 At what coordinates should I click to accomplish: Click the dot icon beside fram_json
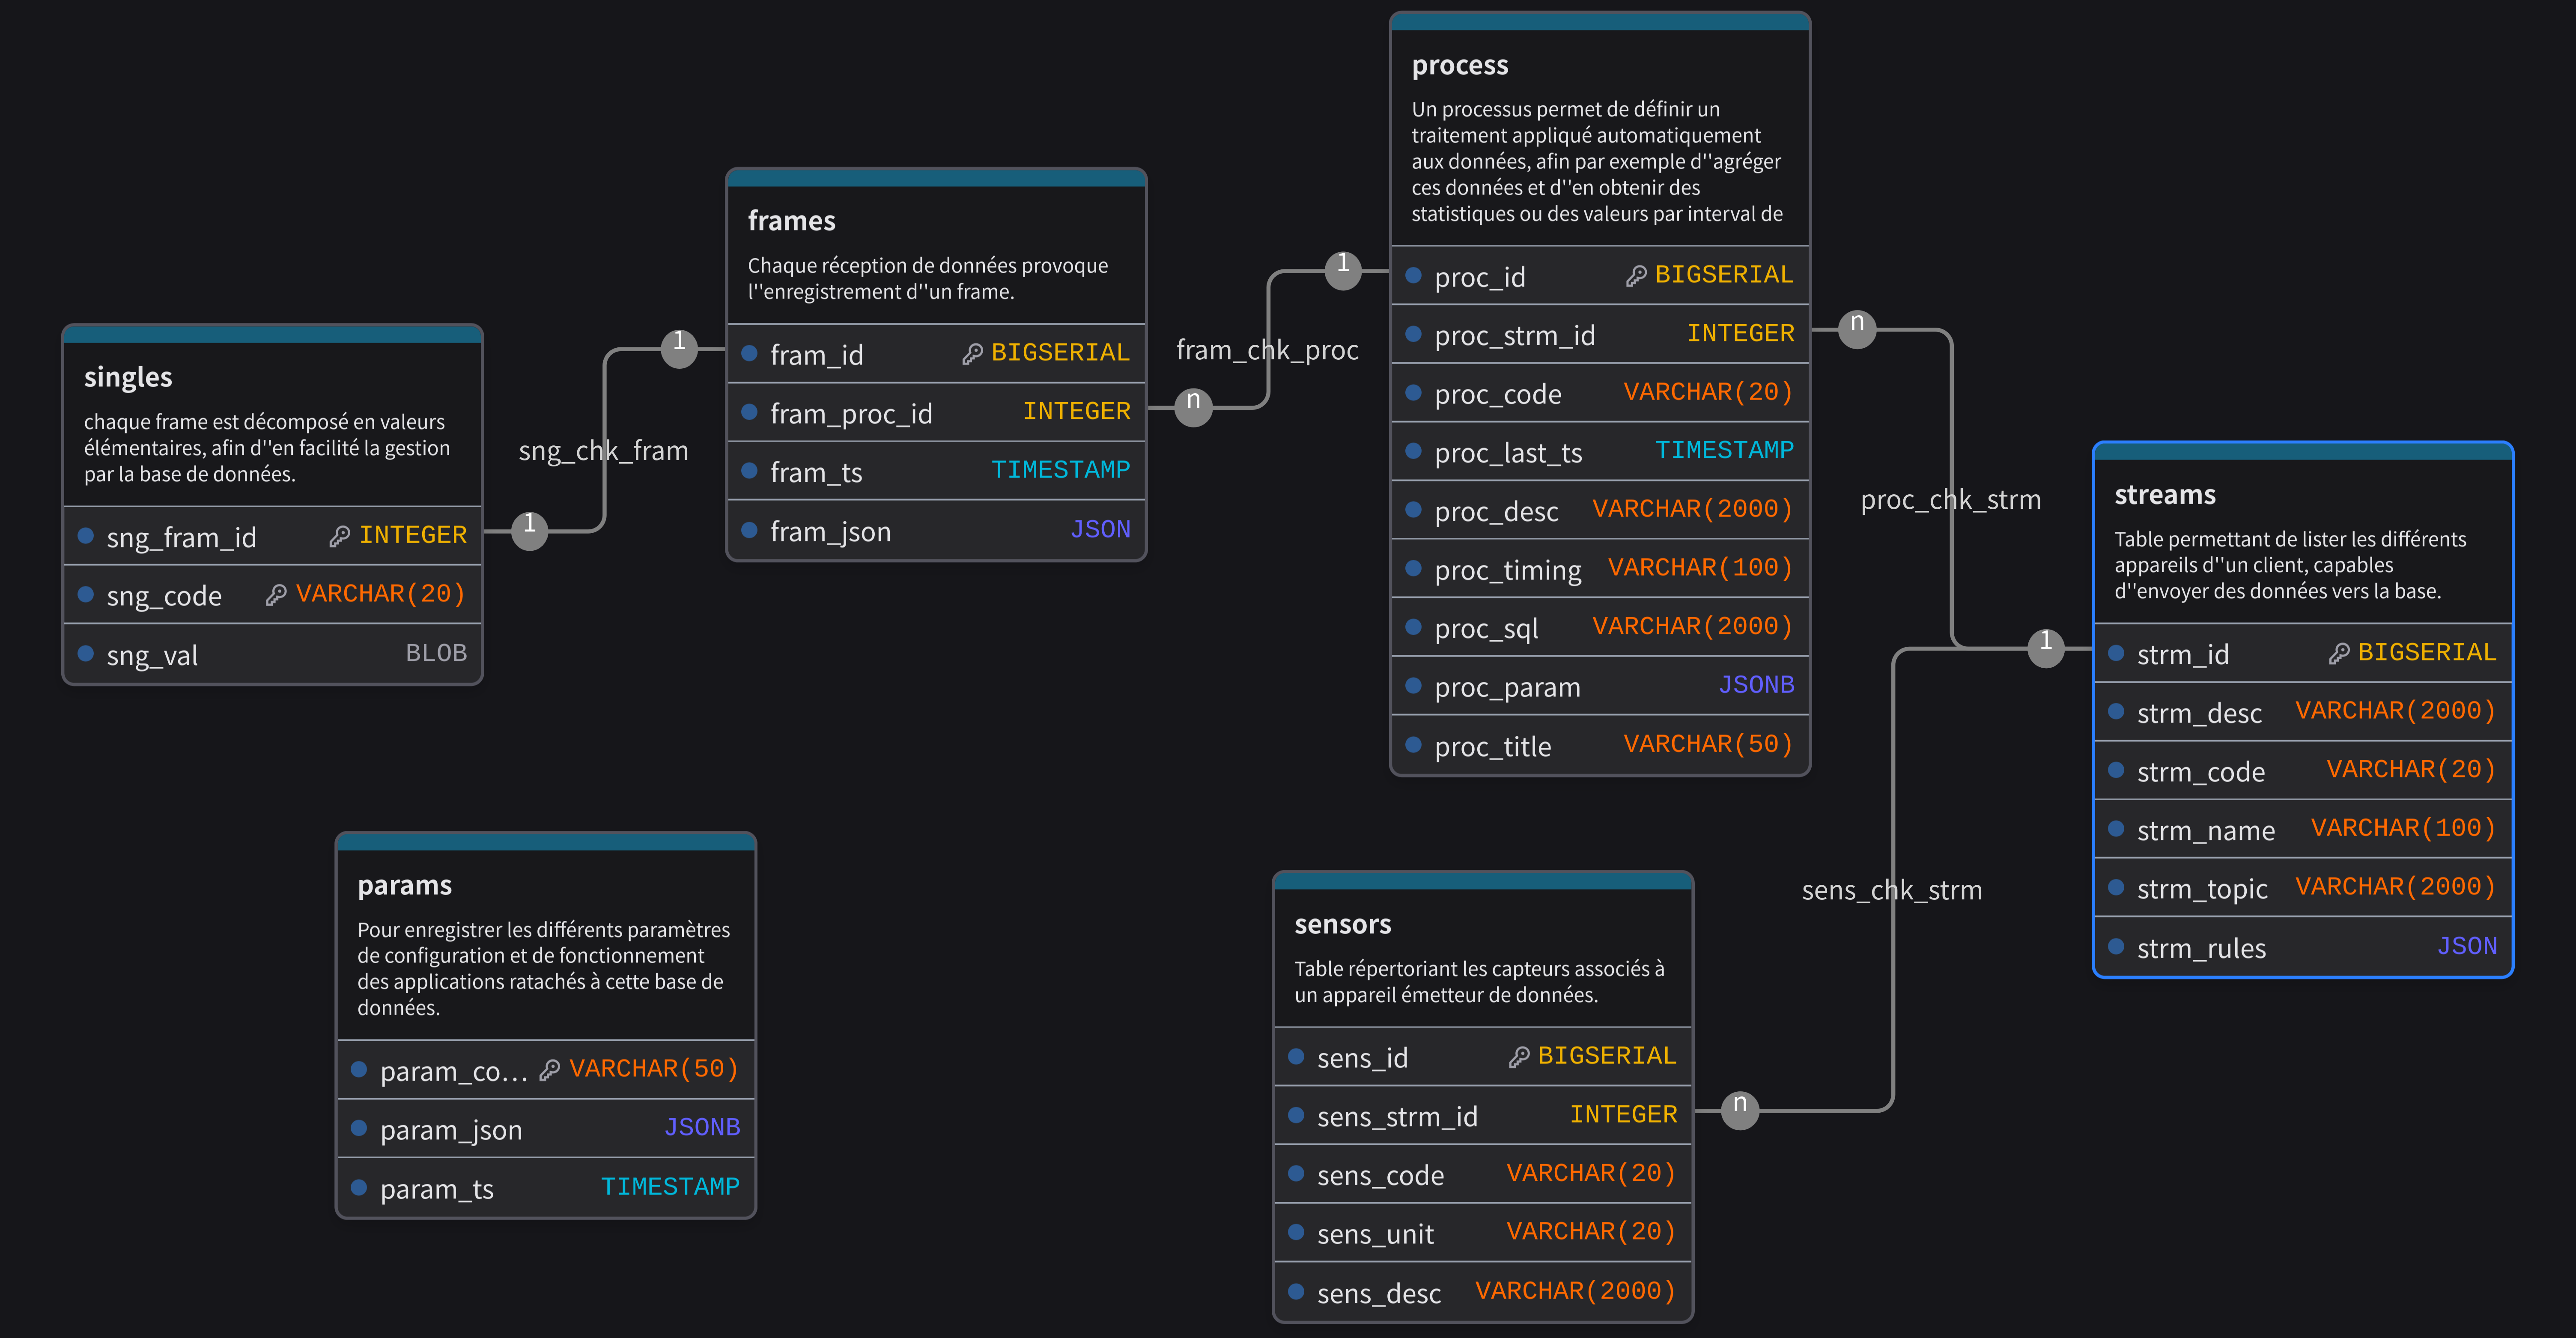[749, 529]
